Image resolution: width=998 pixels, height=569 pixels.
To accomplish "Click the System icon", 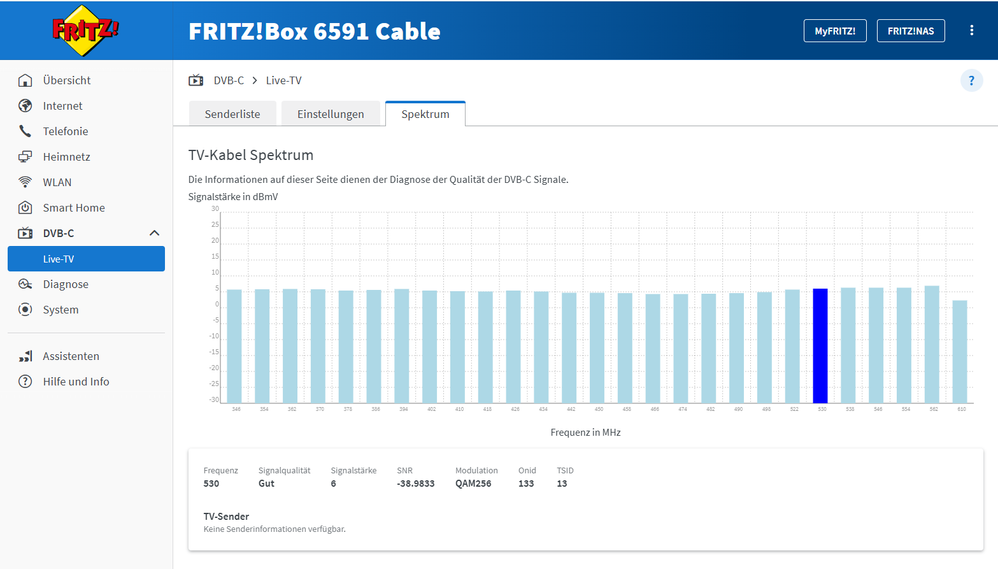I will coord(25,309).
